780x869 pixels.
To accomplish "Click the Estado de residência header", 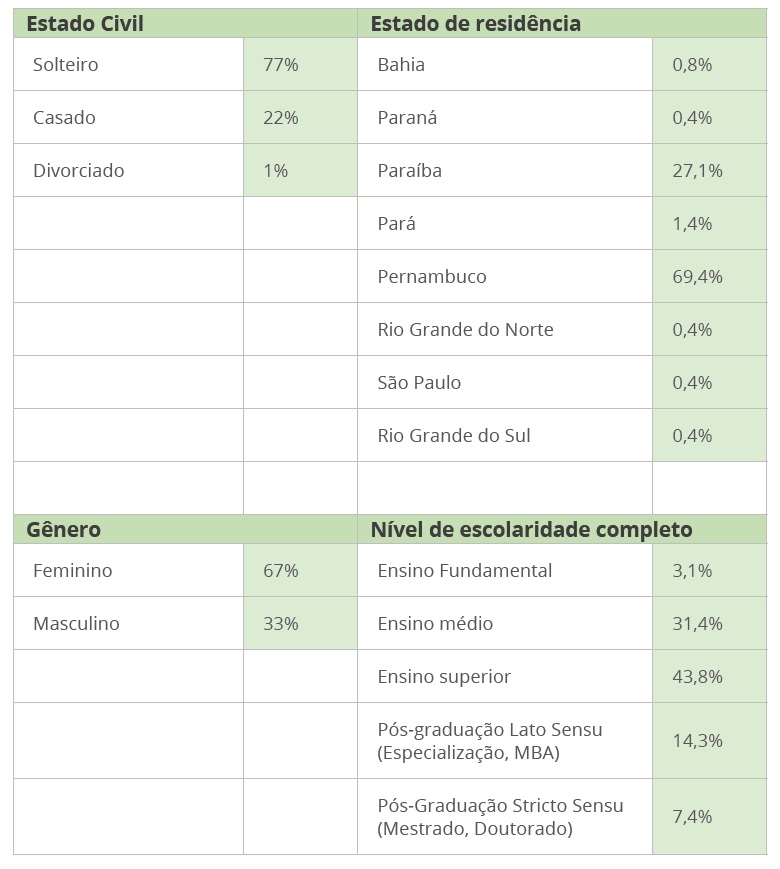I will pos(475,24).
